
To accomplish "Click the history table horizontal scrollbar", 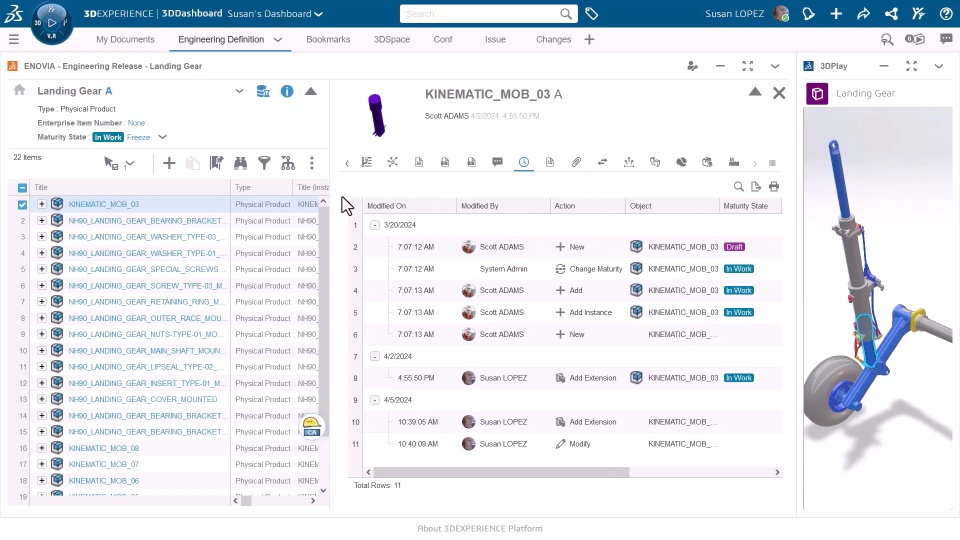I will tap(501, 472).
